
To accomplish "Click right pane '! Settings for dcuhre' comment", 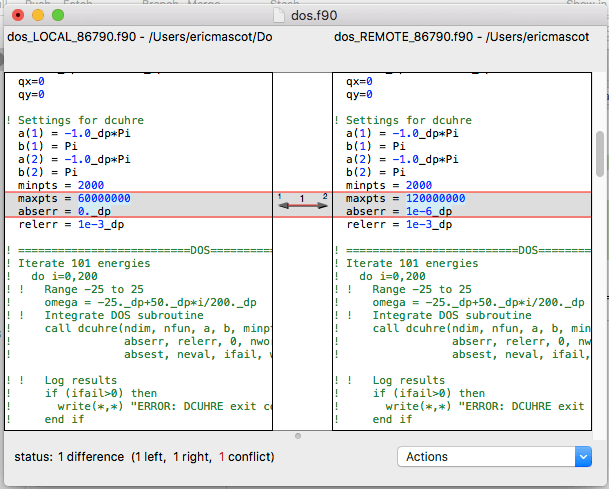I will 403,120.
